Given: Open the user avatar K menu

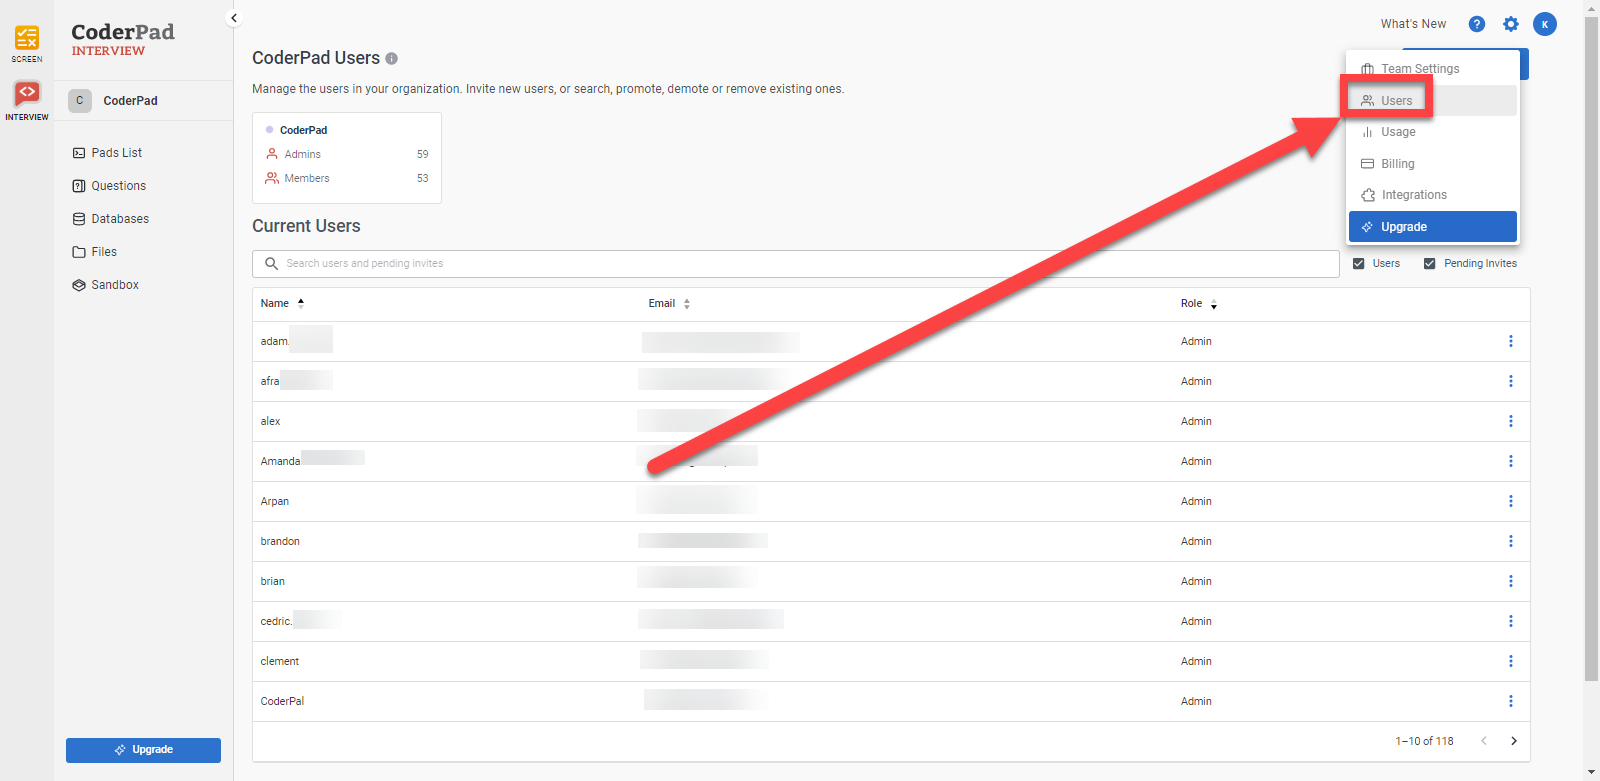Looking at the screenshot, I should pos(1544,24).
